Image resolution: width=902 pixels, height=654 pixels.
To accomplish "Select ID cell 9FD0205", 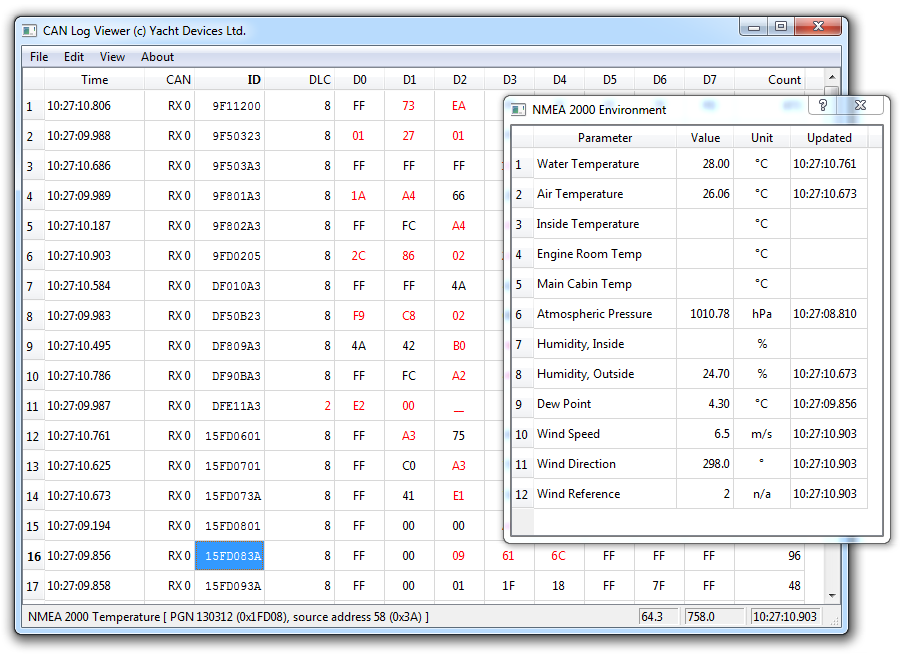I will [230, 255].
